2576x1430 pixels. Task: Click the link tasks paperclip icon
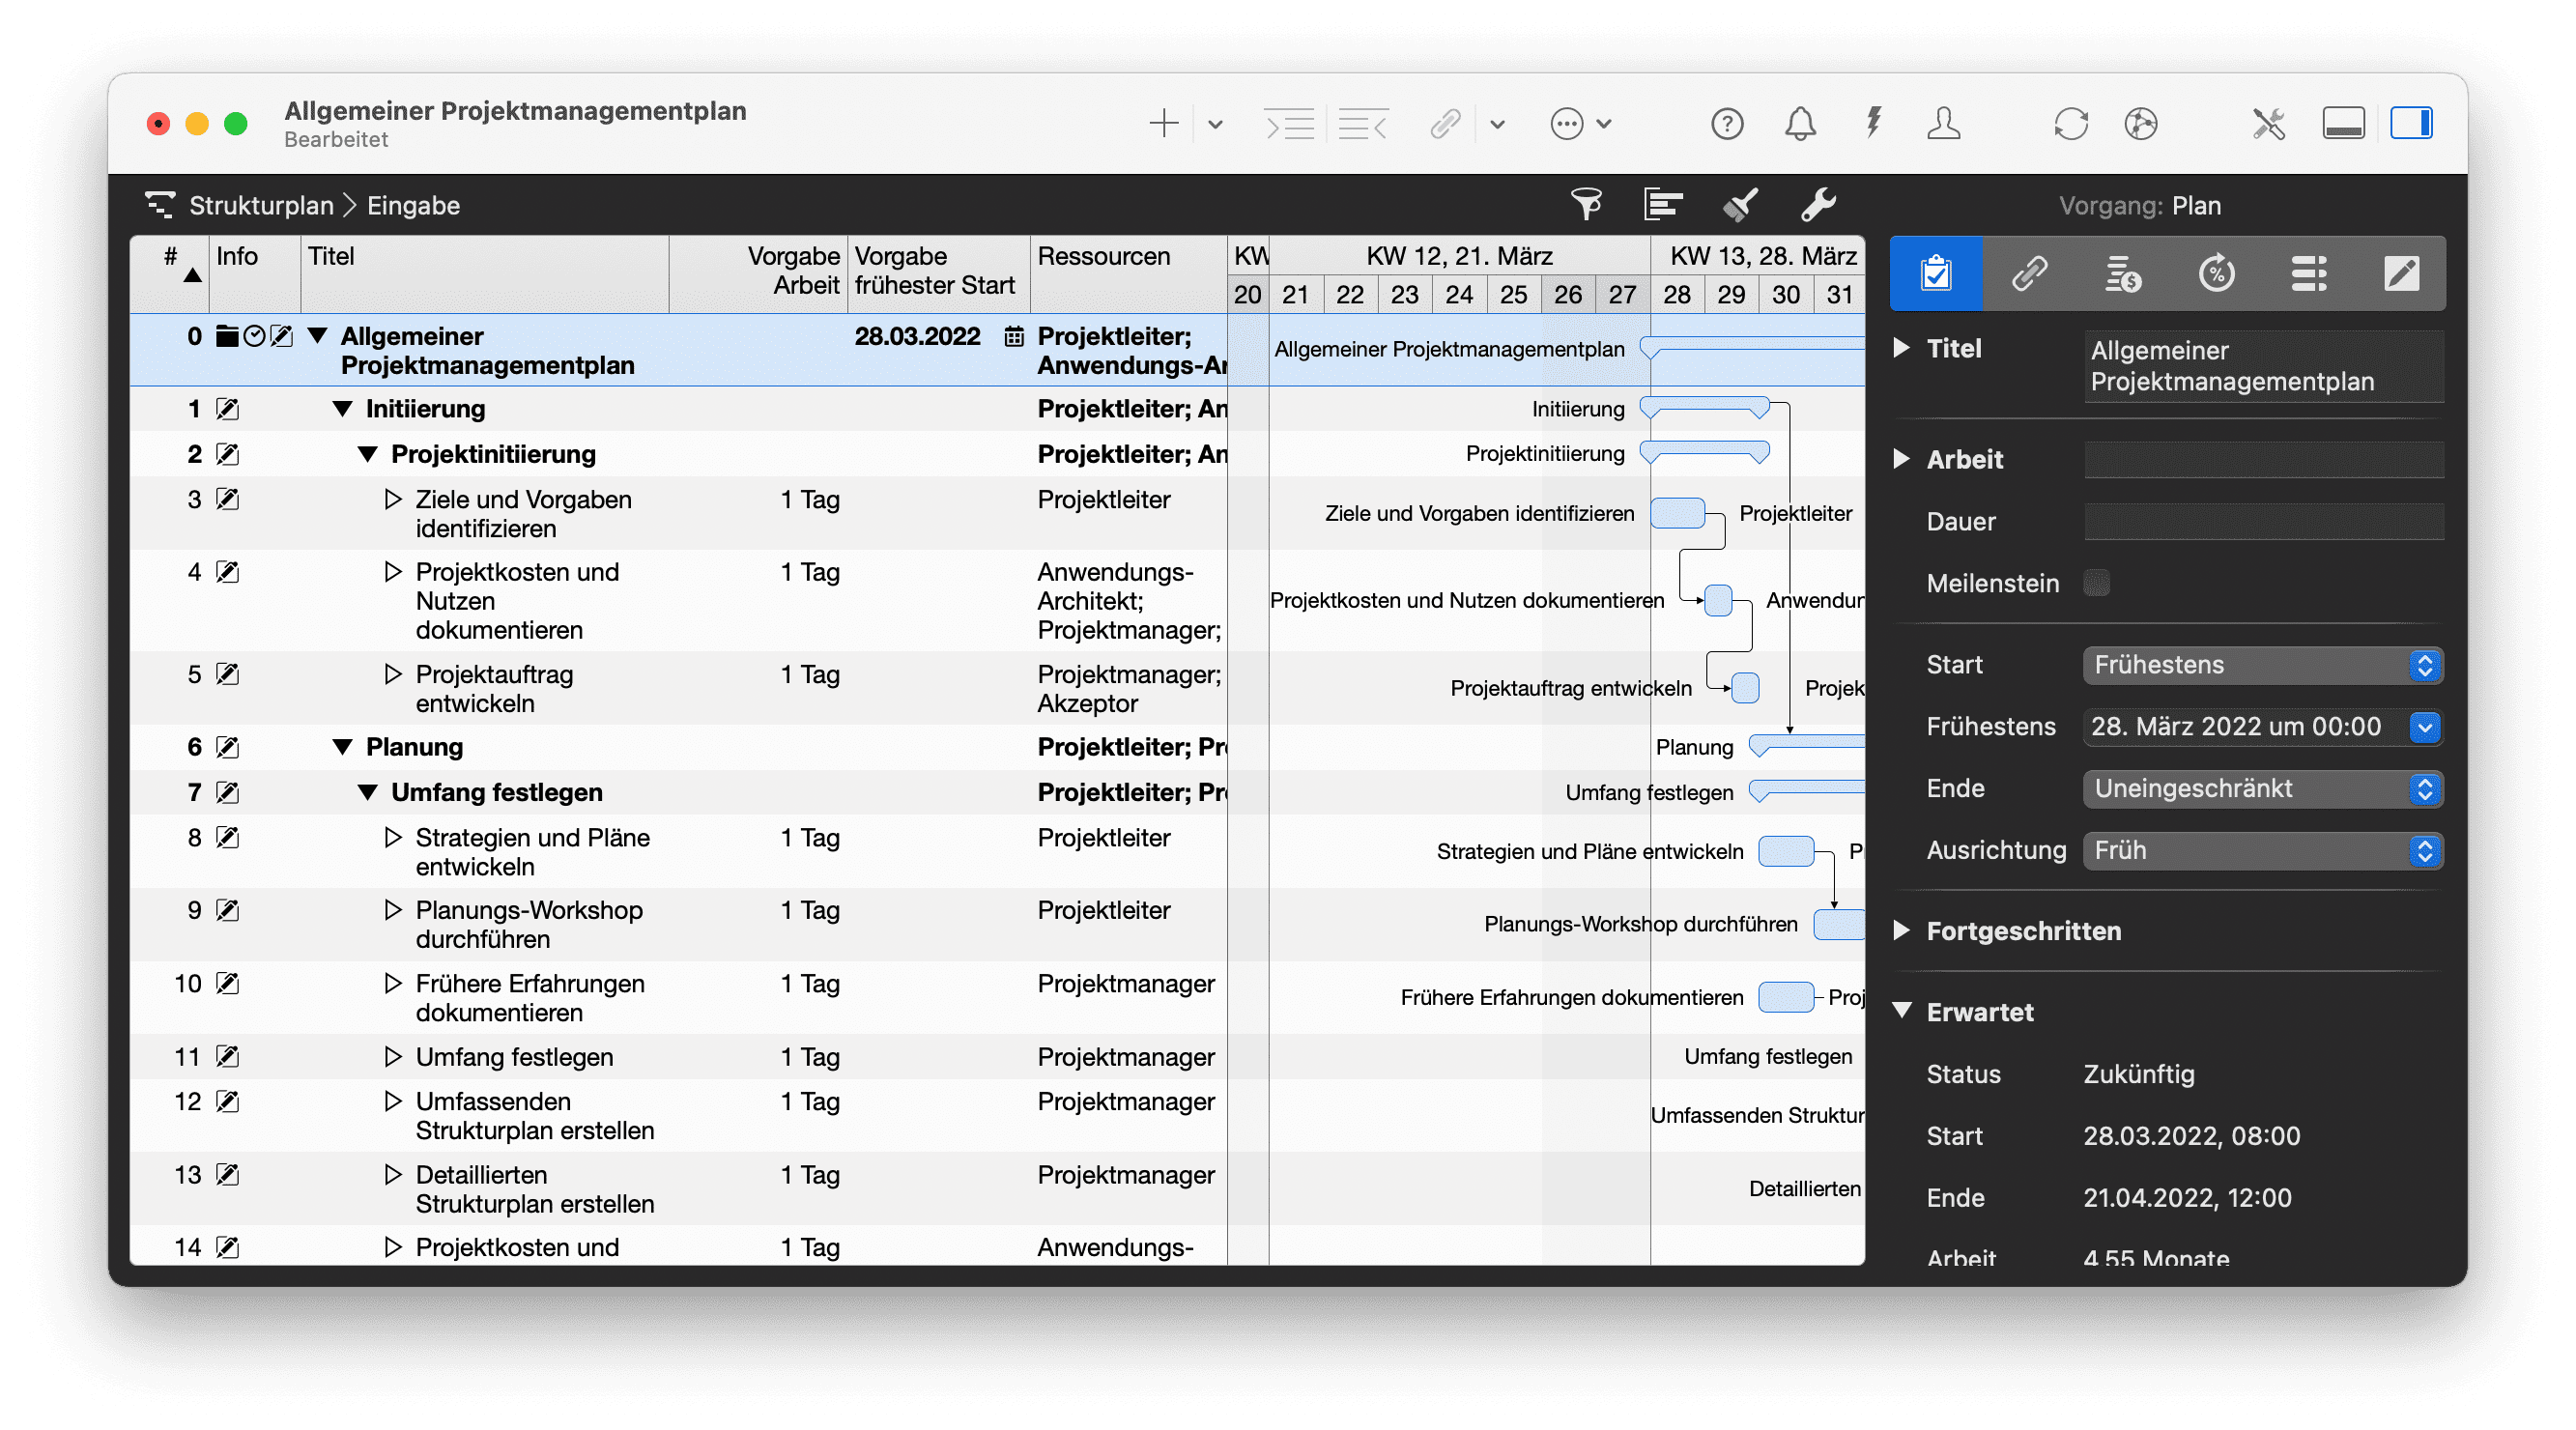pyautogui.click(x=1445, y=124)
